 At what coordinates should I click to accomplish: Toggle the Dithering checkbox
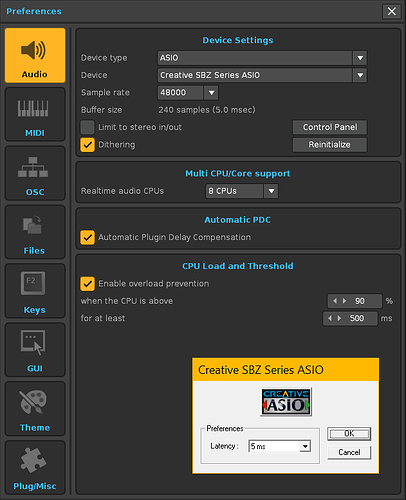pos(87,145)
